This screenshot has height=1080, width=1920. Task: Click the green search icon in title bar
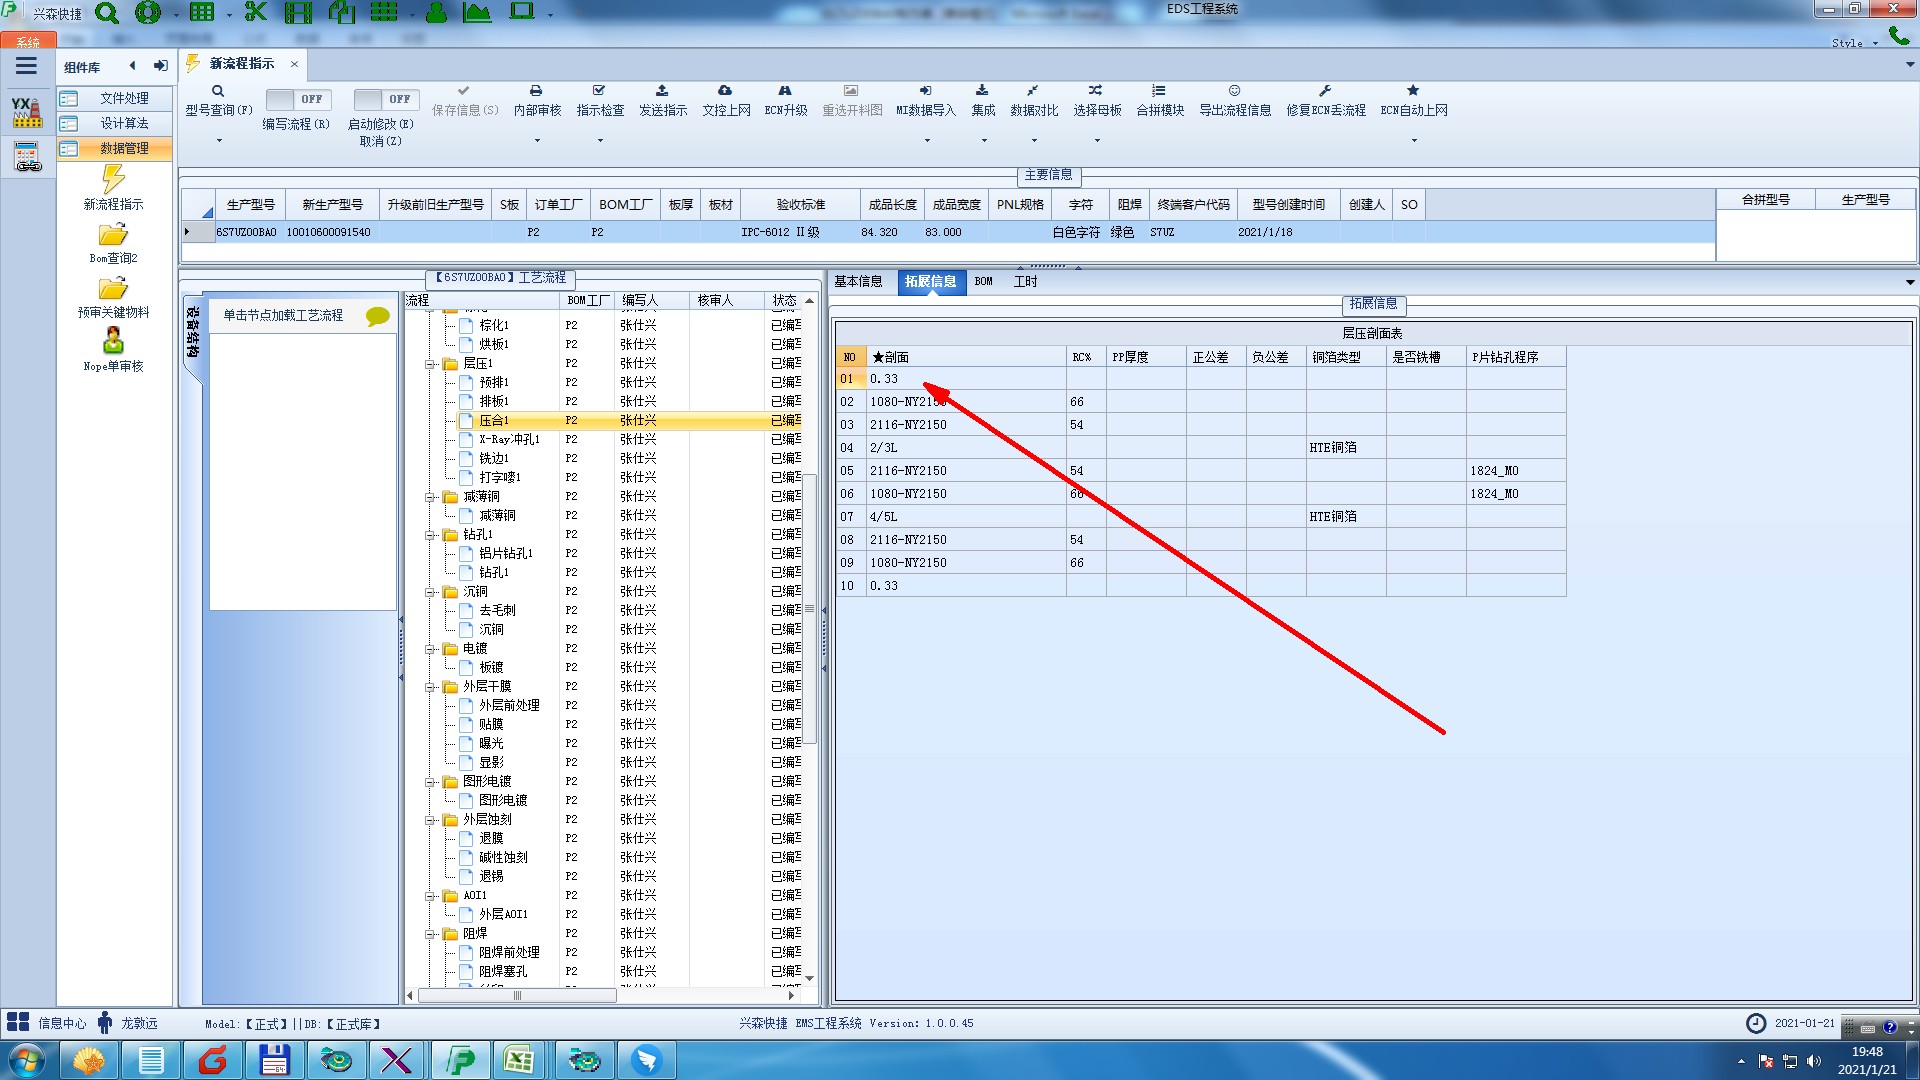point(107,13)
